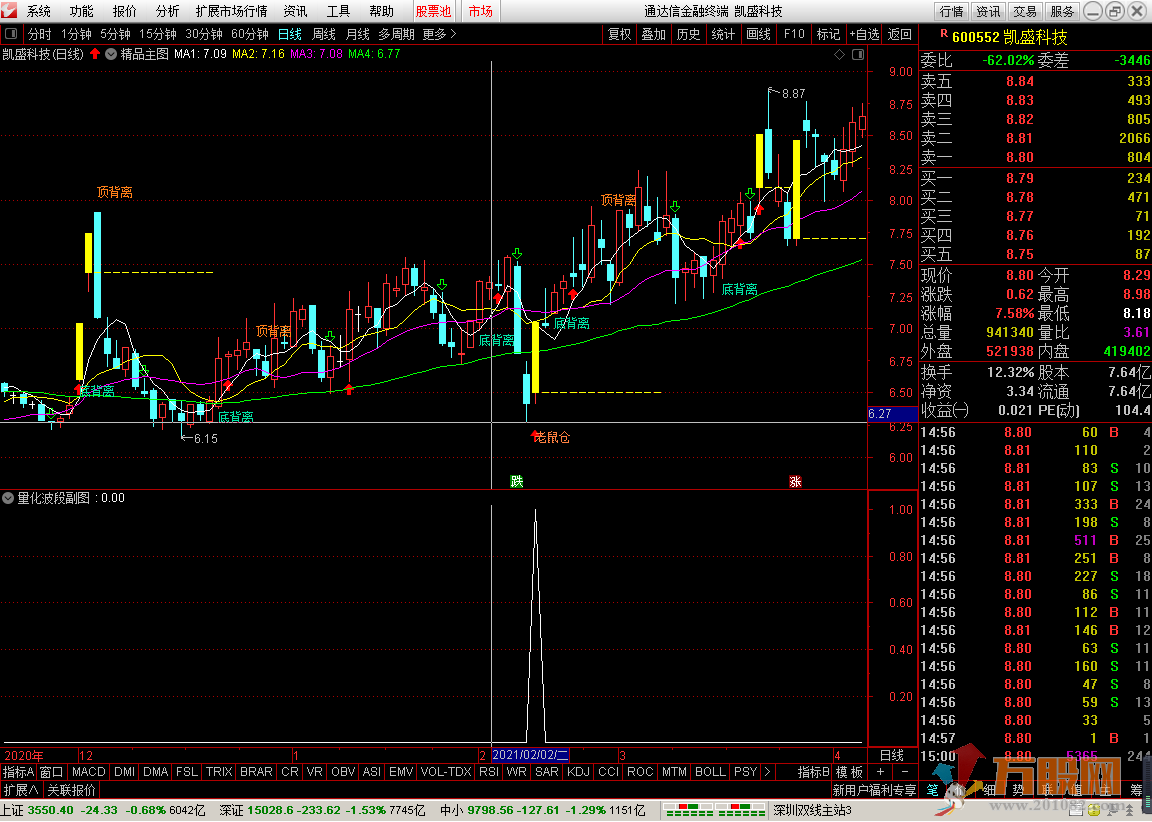Screen dimensions: 1152x822
Task: Click the 交易 button in title bar
Action: tap(1024, 11)
